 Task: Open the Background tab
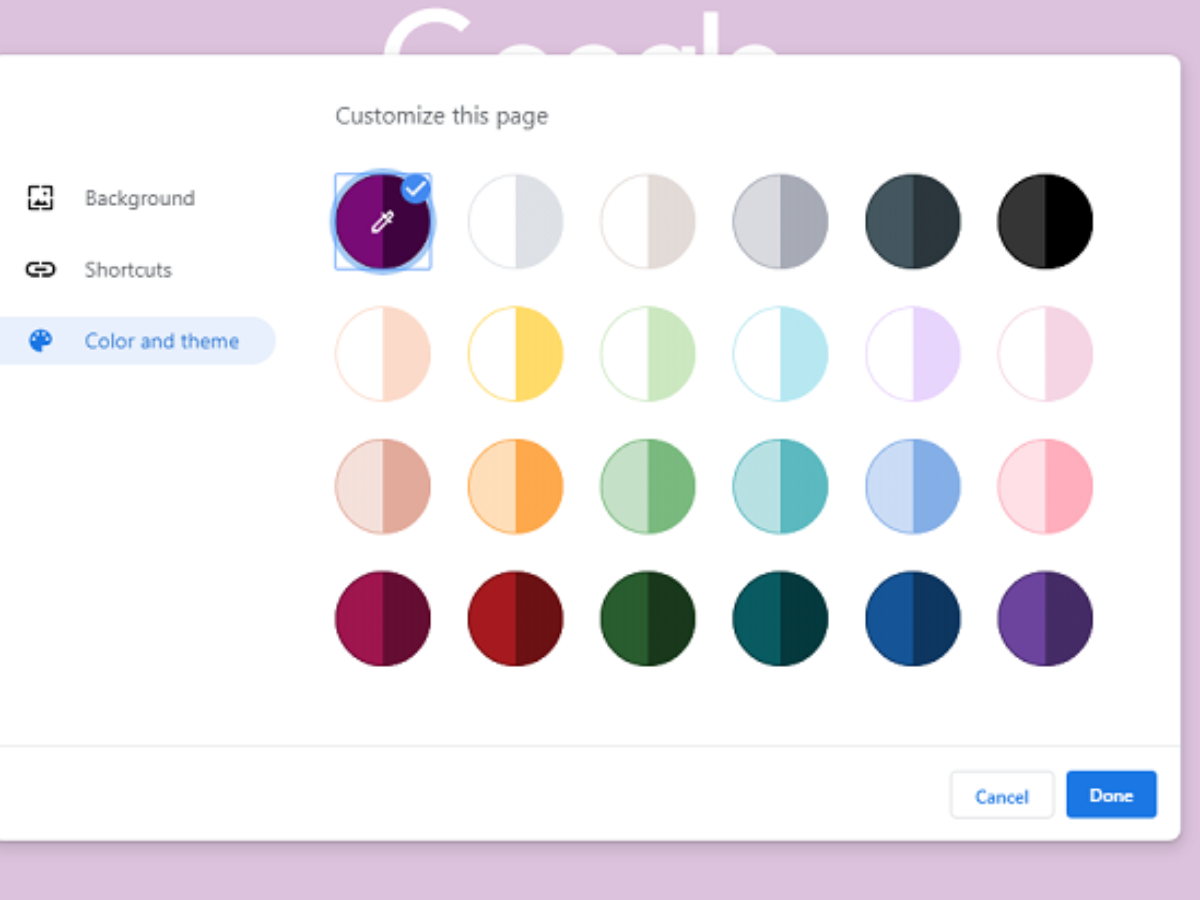(x=139, y=198)
